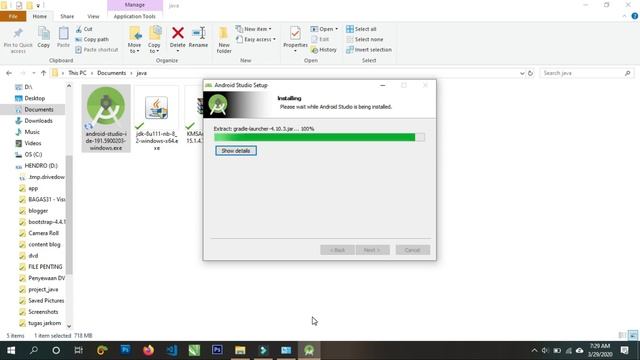
Task: Open the Move to dropdown
Action: 134,48
